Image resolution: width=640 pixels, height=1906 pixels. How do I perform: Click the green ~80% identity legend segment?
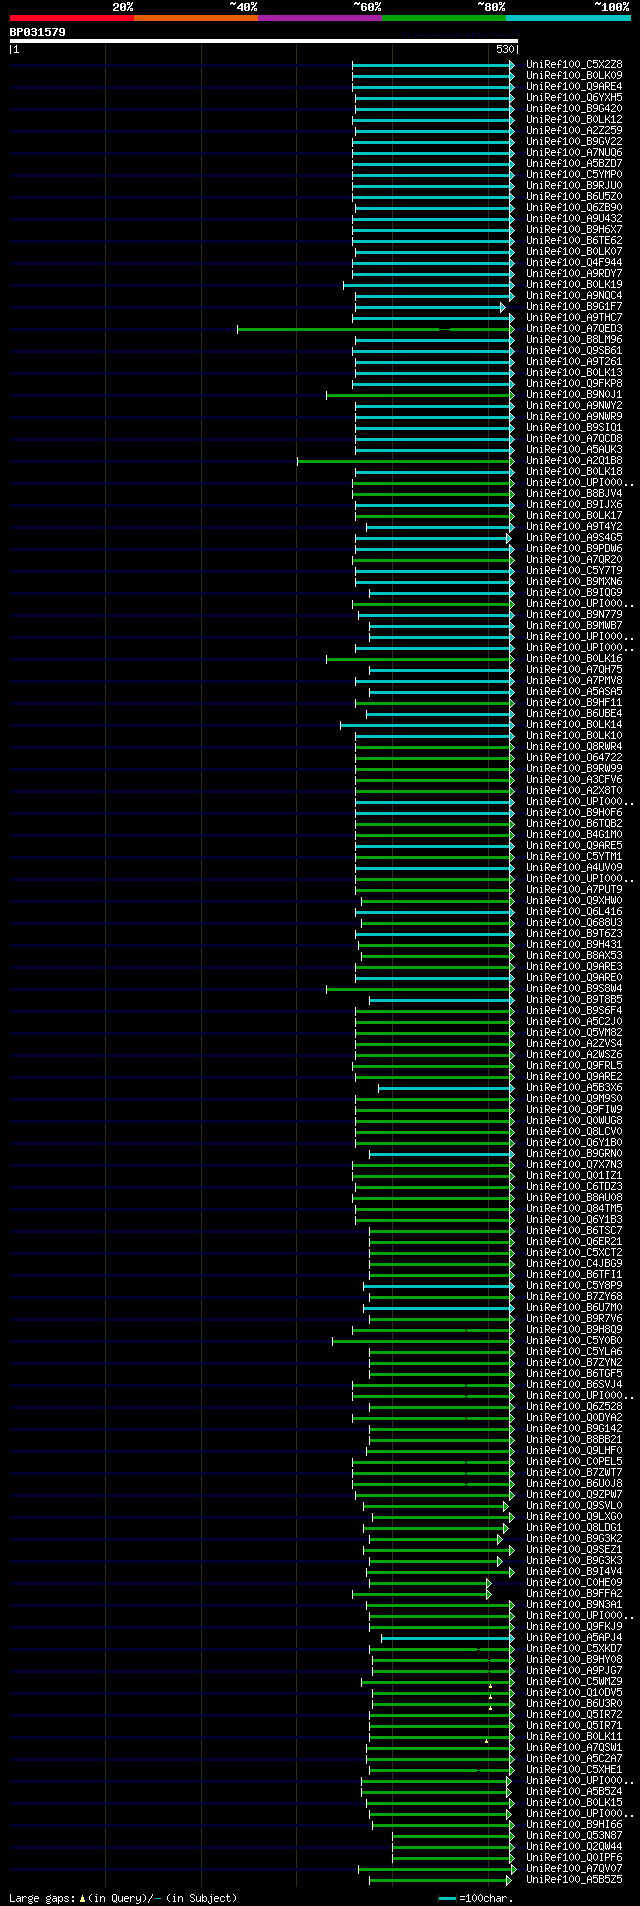tap(444, 18)
